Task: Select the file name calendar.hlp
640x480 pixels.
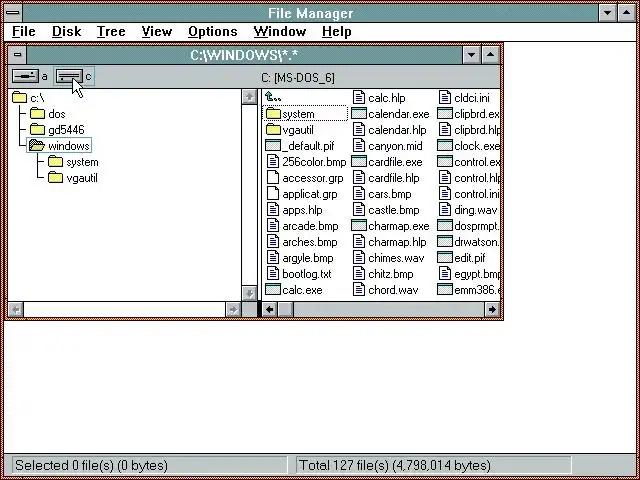Action: point(397,130)
